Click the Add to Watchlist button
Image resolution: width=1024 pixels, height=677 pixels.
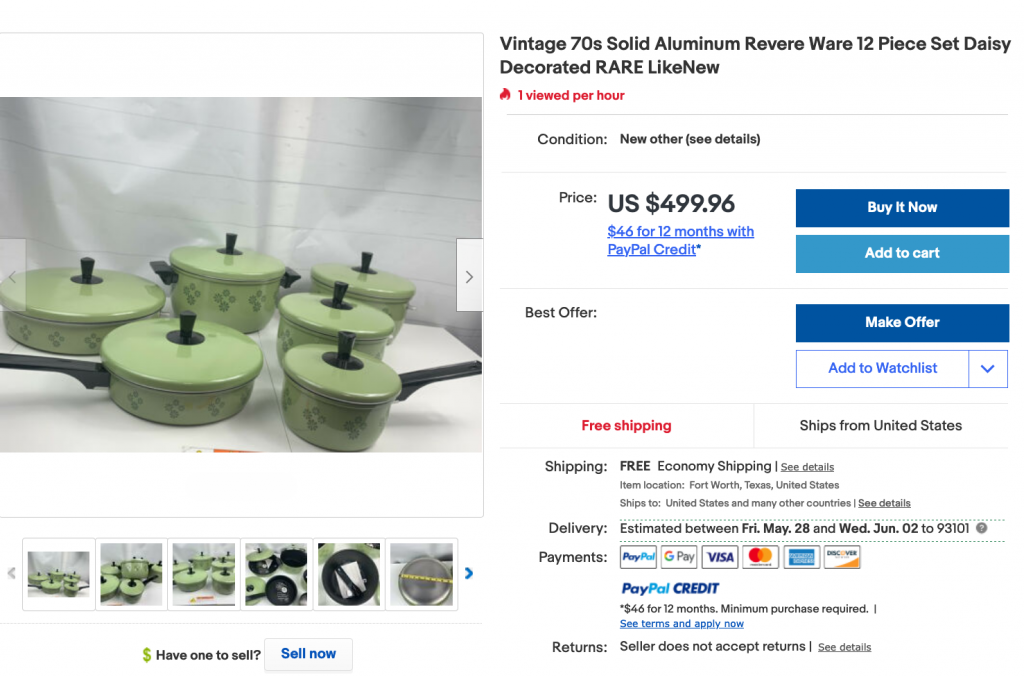882,369
